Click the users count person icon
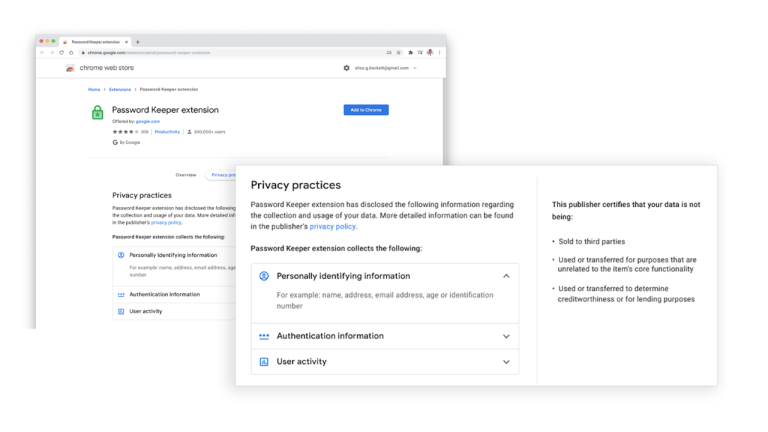Screen dimensions: 768x432 [190, 132]
